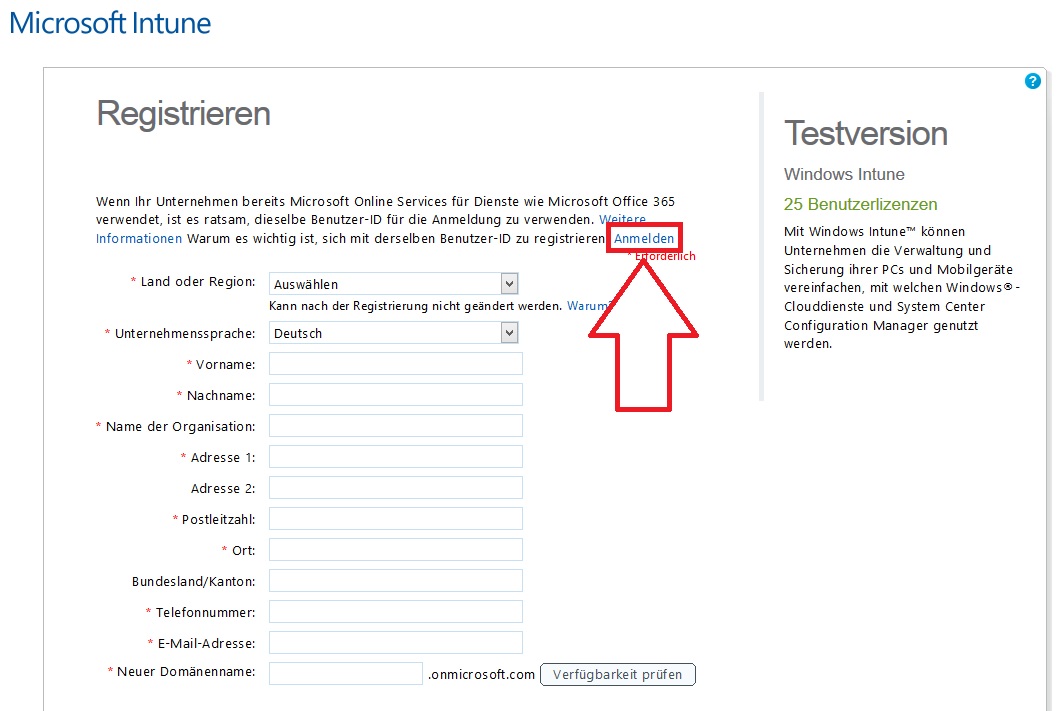Screen dimensions: 1064x711
Task: Click the Microsoft Intune header logo
Action: 110,23
